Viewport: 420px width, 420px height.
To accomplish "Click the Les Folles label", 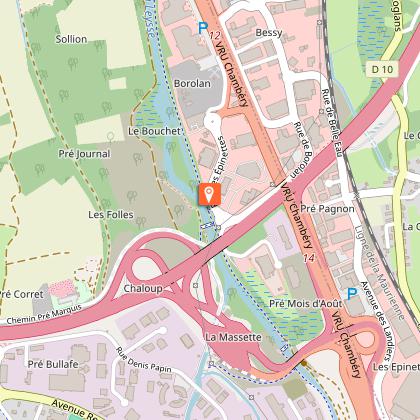I will click(111, 214).
